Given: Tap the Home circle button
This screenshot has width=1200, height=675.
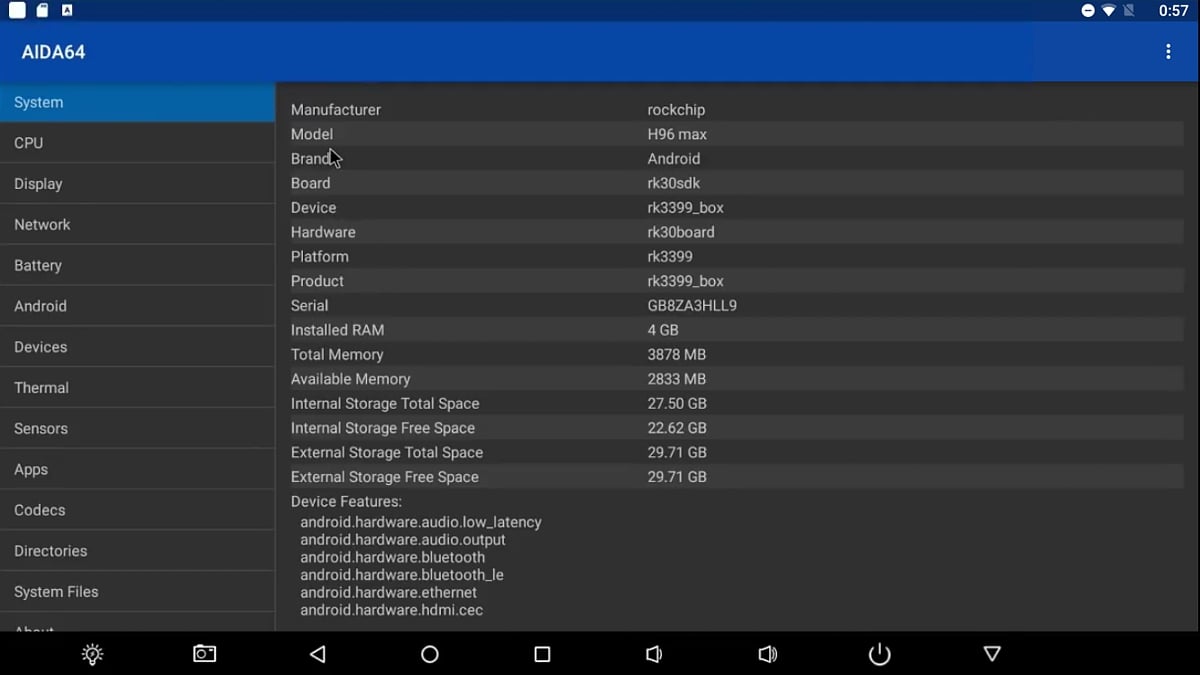Looking at the screenshot, I should (x=429, y=654).
